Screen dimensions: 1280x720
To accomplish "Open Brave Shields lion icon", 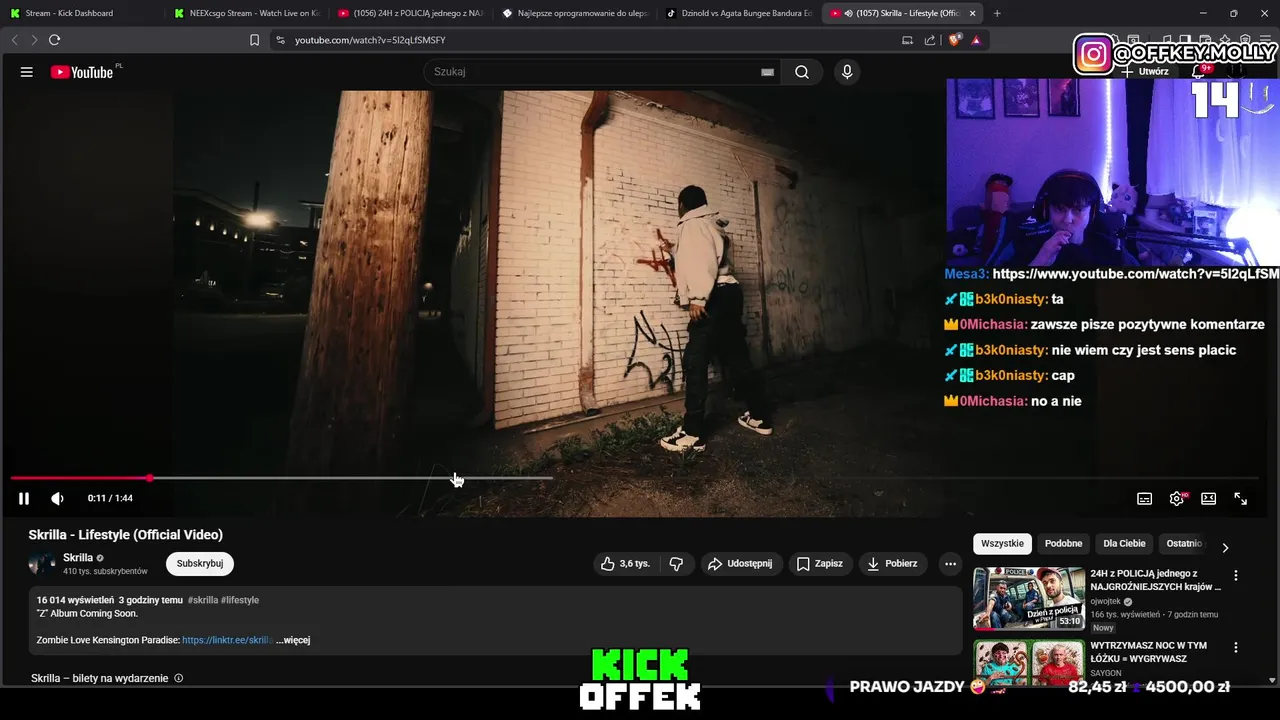I will pyautogui.click(x=954, y=40).
